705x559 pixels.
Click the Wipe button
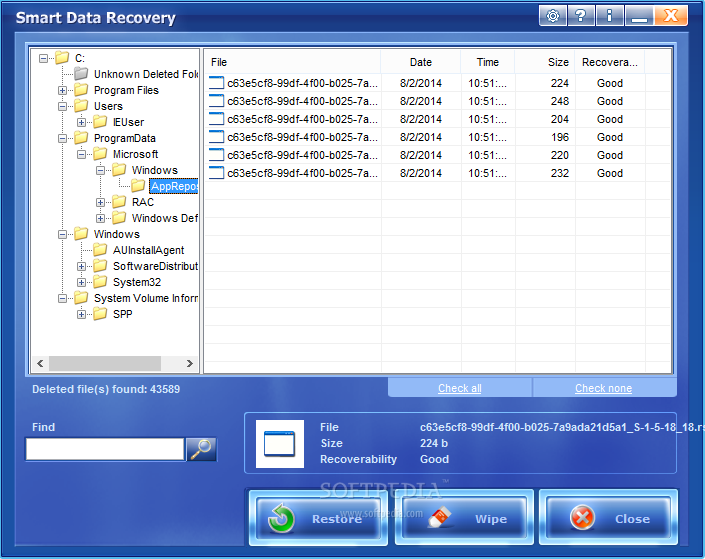[464, 518]
